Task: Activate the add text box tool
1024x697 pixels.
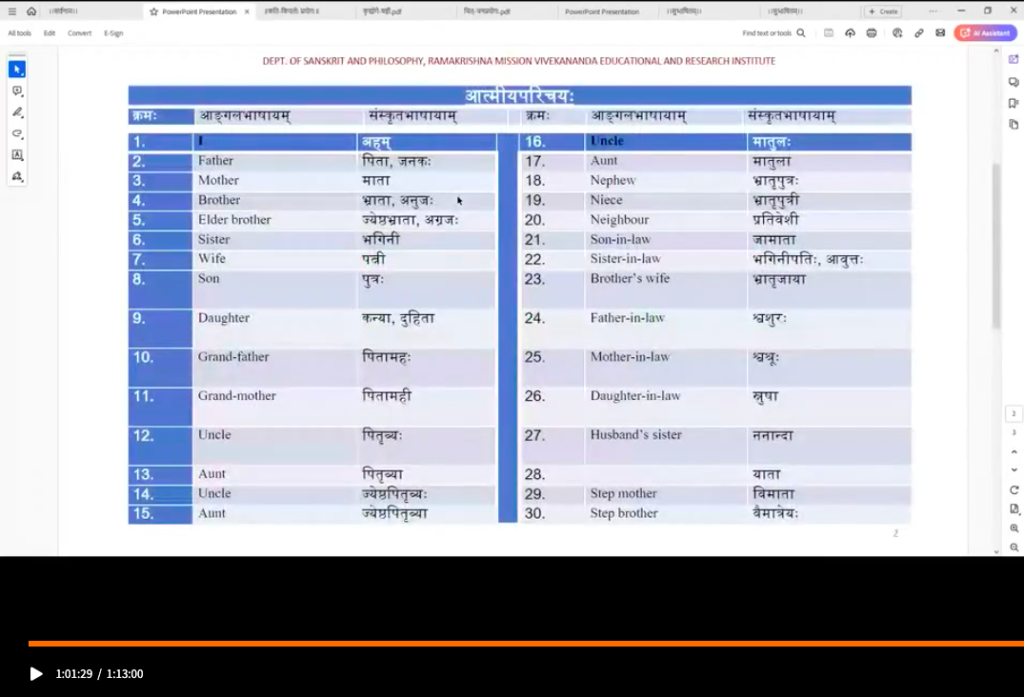Action: [x=17, y=155]
